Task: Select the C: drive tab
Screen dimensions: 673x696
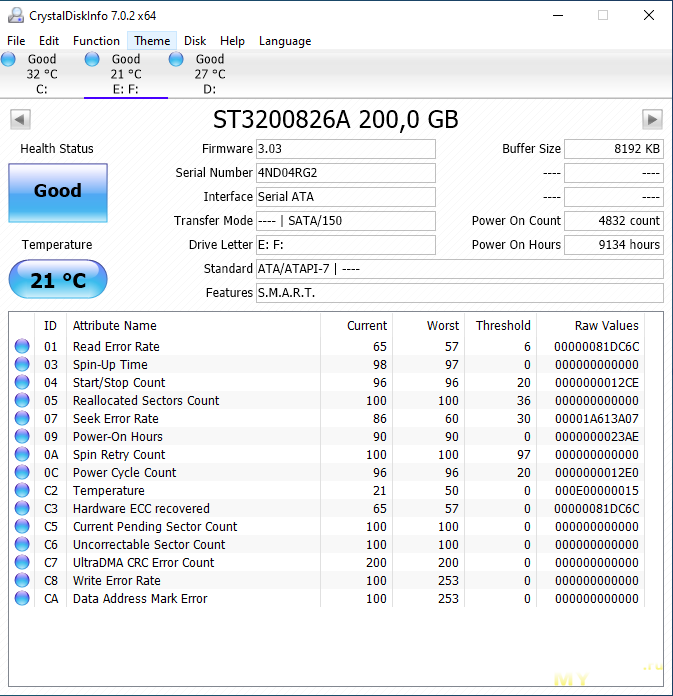Action: [42, 74]
